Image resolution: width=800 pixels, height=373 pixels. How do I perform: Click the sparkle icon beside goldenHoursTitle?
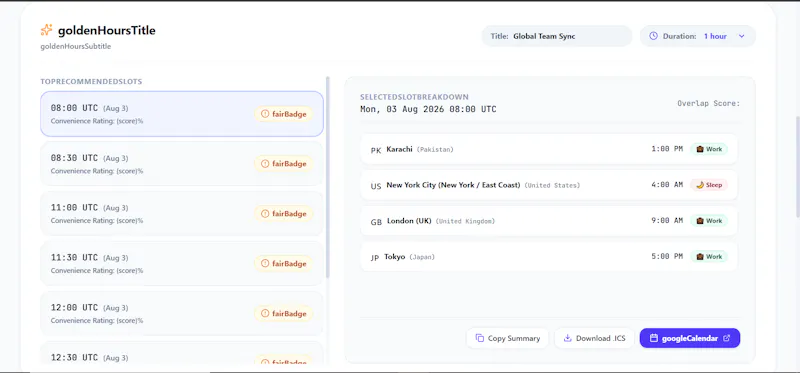(x=46, y=31)
